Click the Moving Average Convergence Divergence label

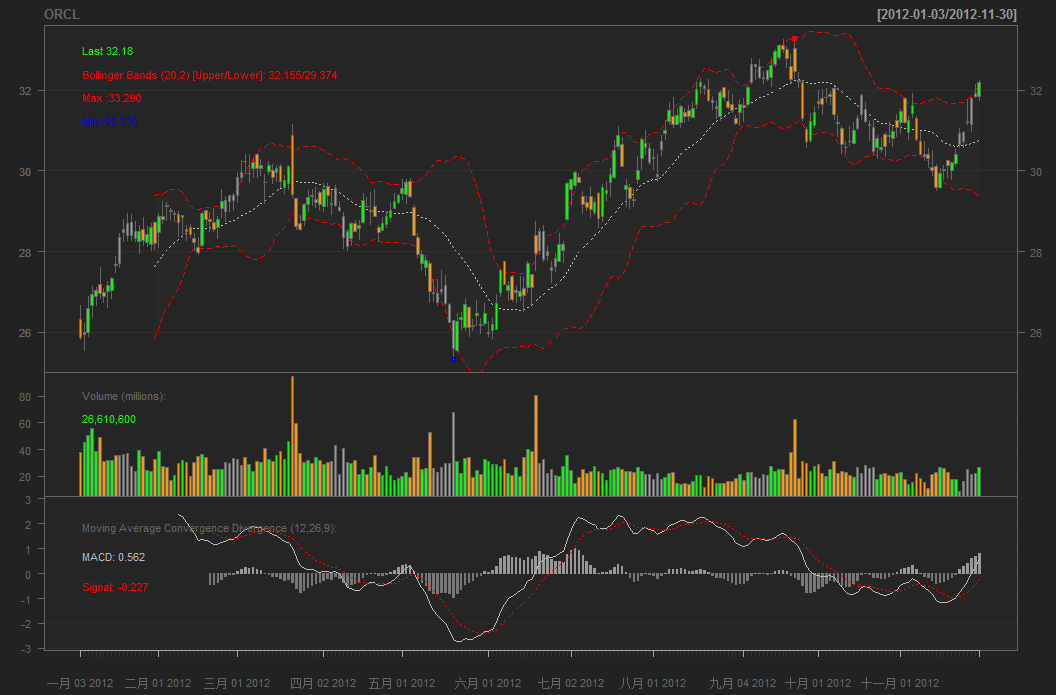click(208, 528)
